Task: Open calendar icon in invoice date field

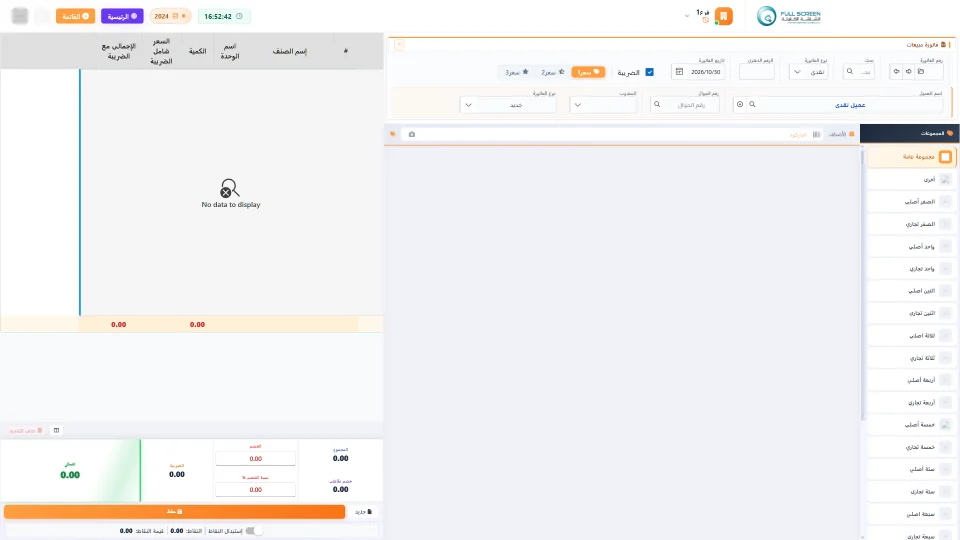Action: click(679, 72)
